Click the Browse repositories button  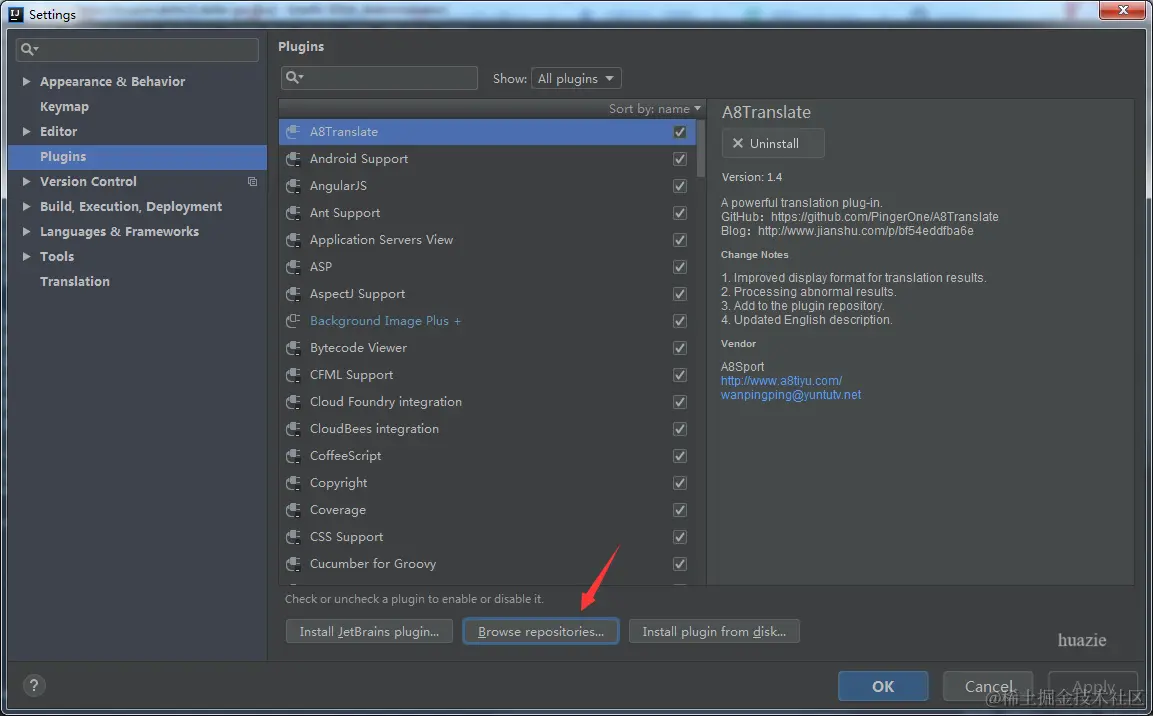point(540,631)
